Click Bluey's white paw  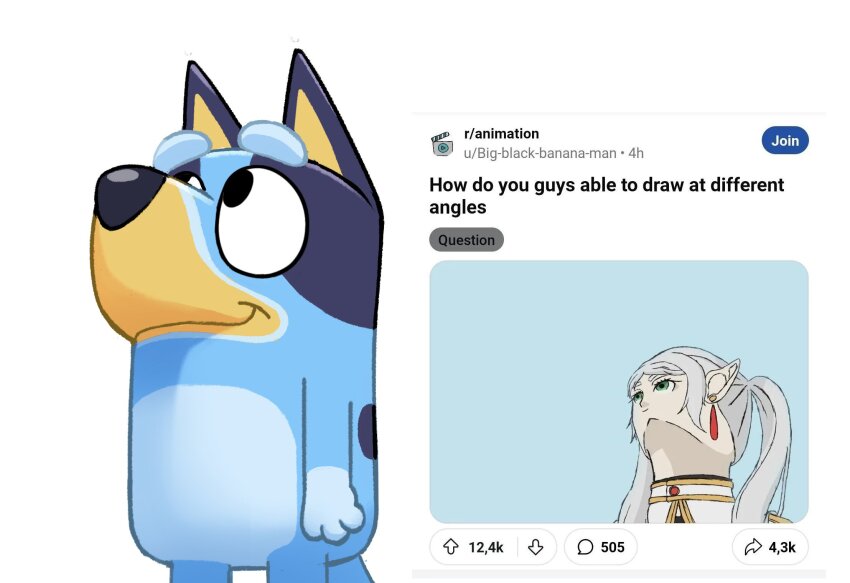click(x=332, y=505)
